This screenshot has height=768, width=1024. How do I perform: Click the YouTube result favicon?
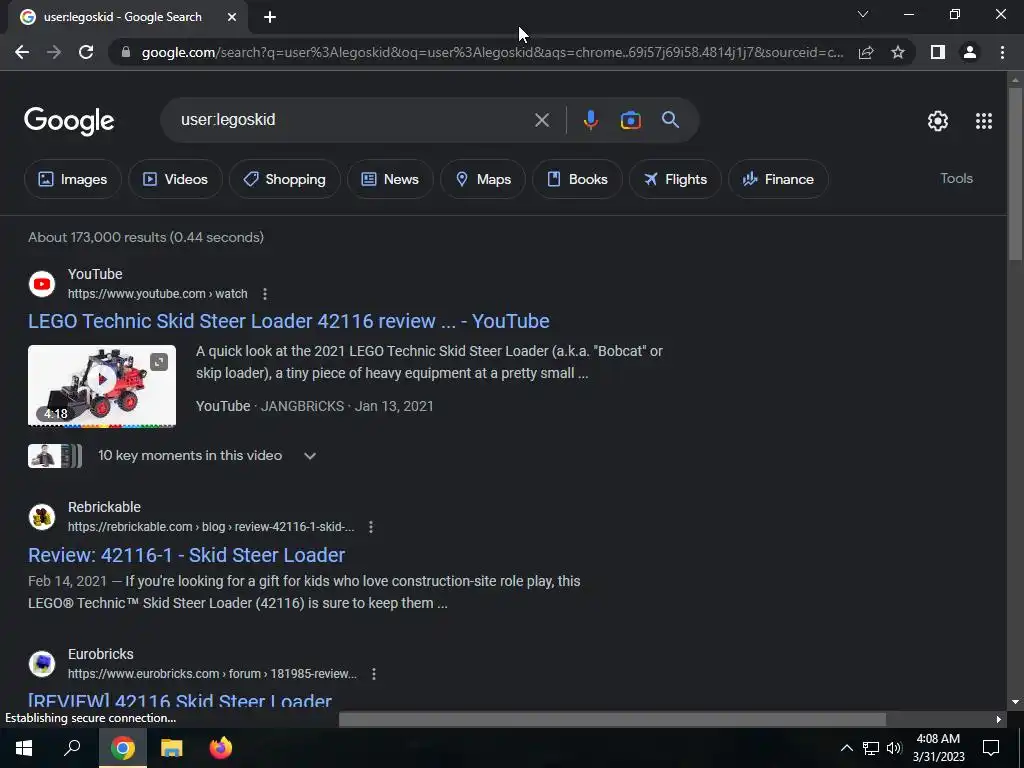pos(42,284)
